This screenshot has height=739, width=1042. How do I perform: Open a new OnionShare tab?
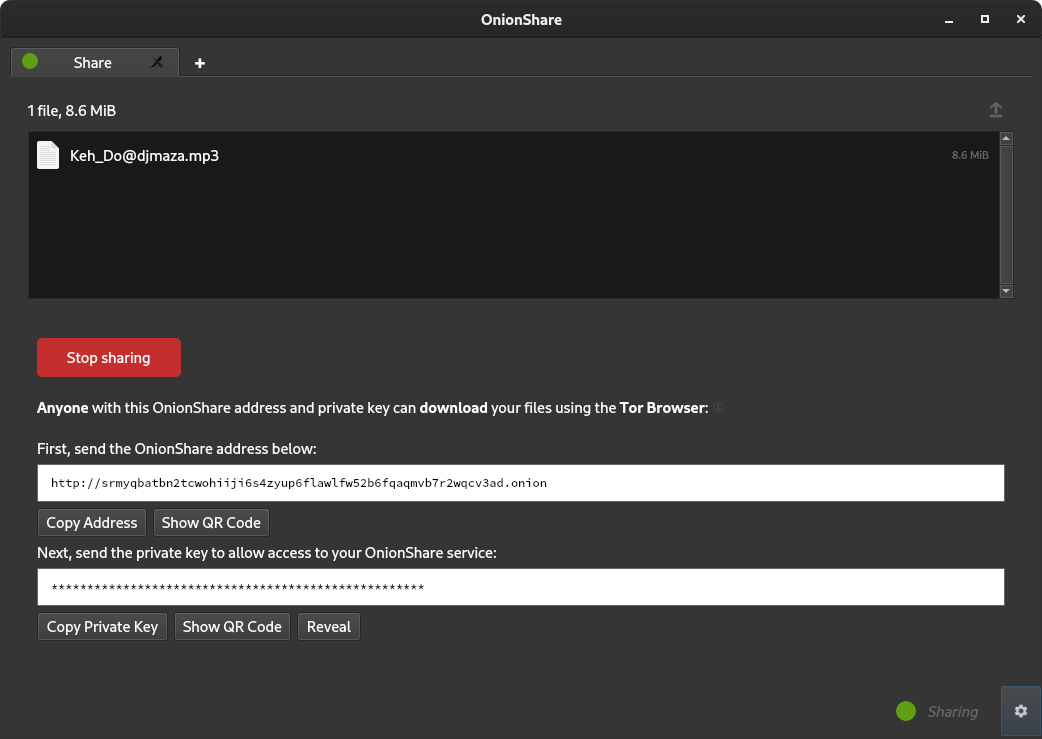click(x=199, y=62)
